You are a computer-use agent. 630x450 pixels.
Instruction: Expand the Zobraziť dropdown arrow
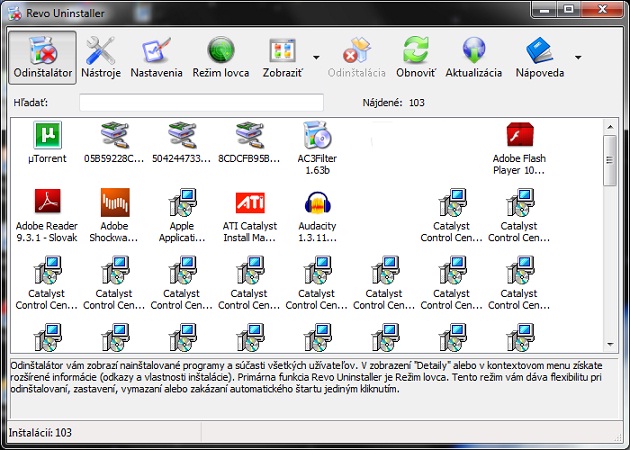(x=316, y=57)
